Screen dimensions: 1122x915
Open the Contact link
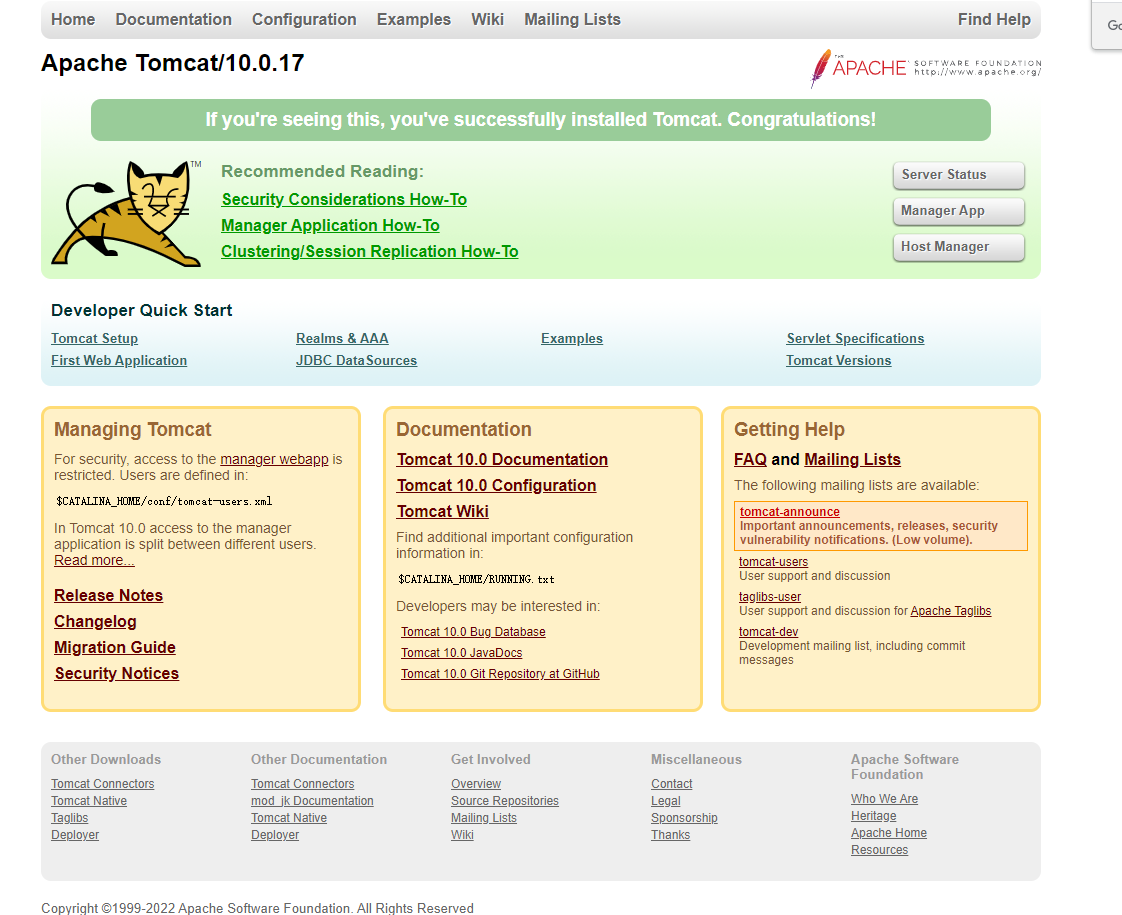(672, 784)
